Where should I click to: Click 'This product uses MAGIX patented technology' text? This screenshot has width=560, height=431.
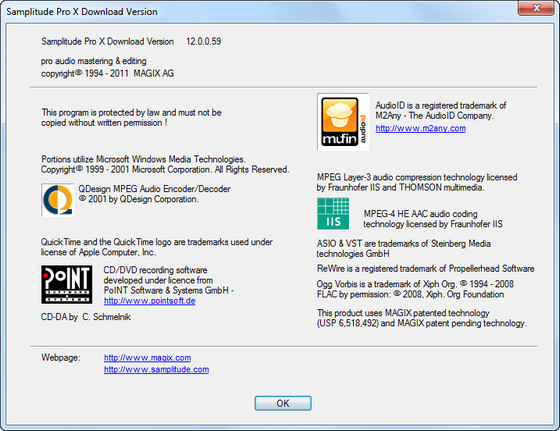[x=403, y=313]
